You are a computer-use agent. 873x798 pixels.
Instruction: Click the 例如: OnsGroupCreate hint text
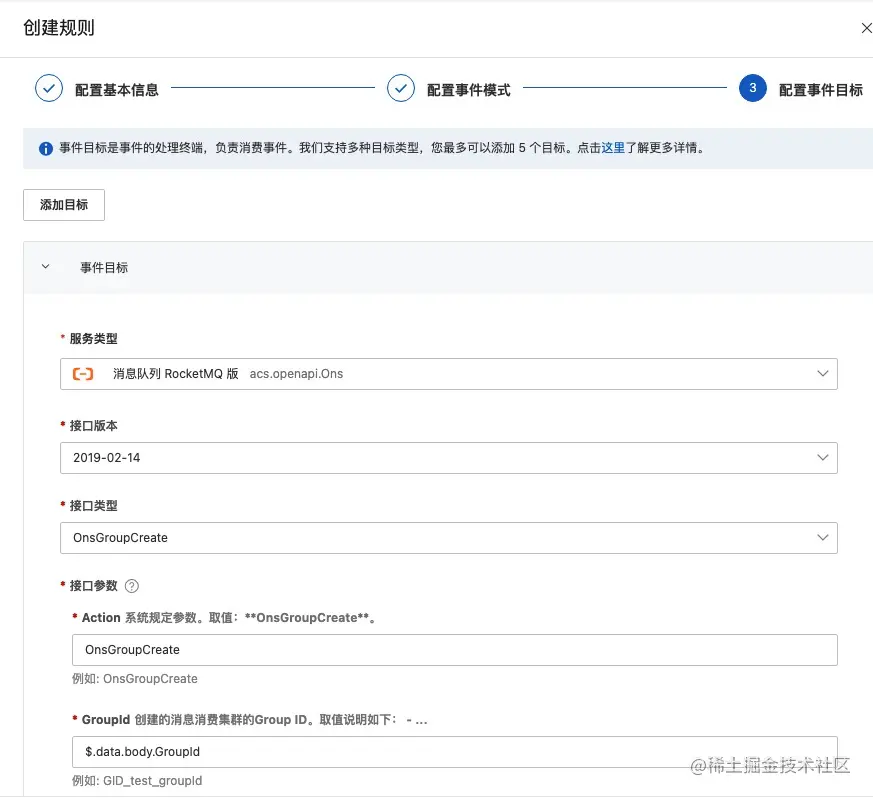[135, 679]
